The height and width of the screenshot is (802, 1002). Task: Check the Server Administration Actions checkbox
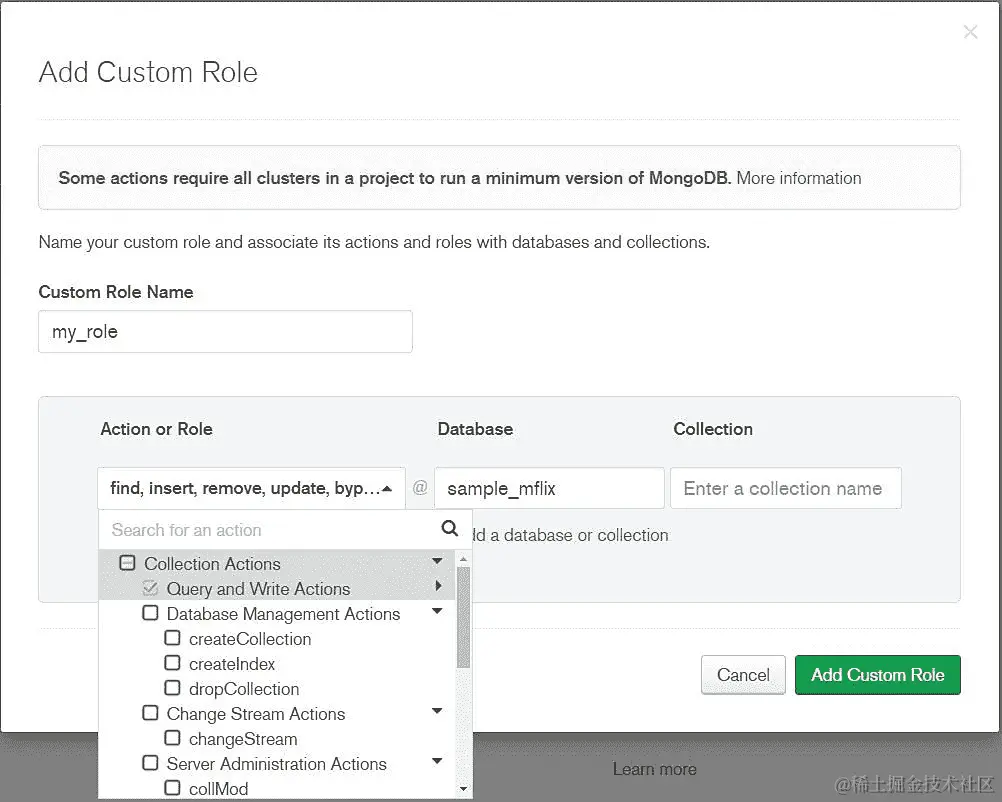click(150, 763)
